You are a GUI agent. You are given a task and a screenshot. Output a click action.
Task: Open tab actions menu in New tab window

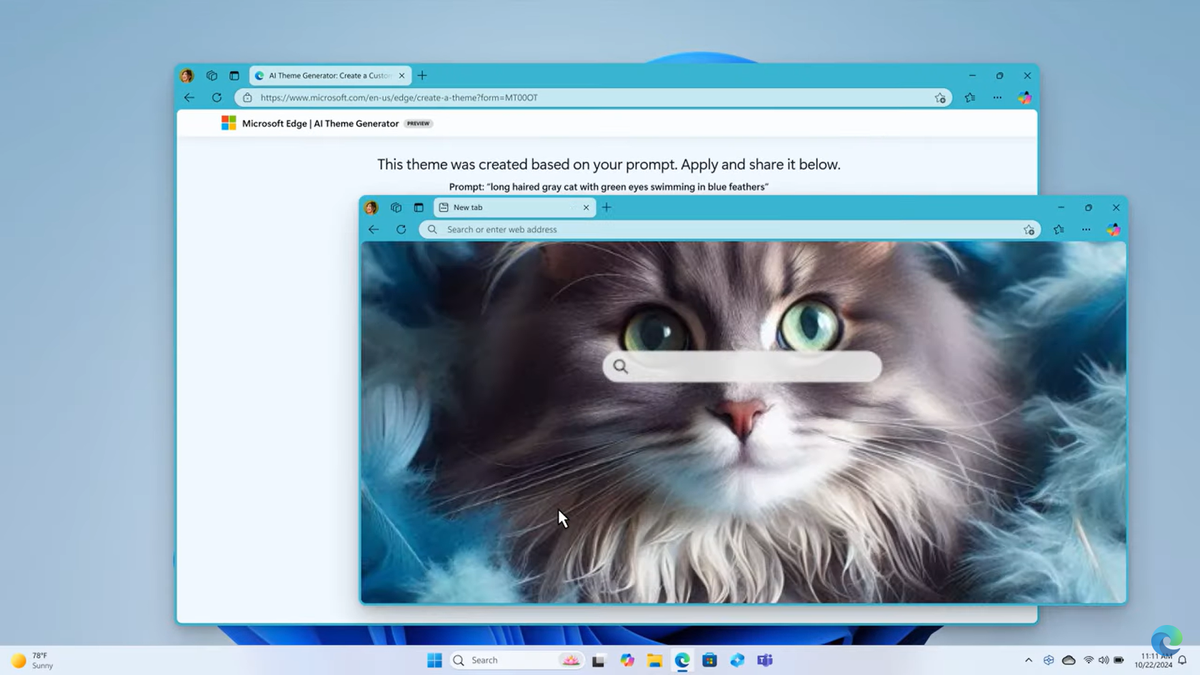pos(418,208)
